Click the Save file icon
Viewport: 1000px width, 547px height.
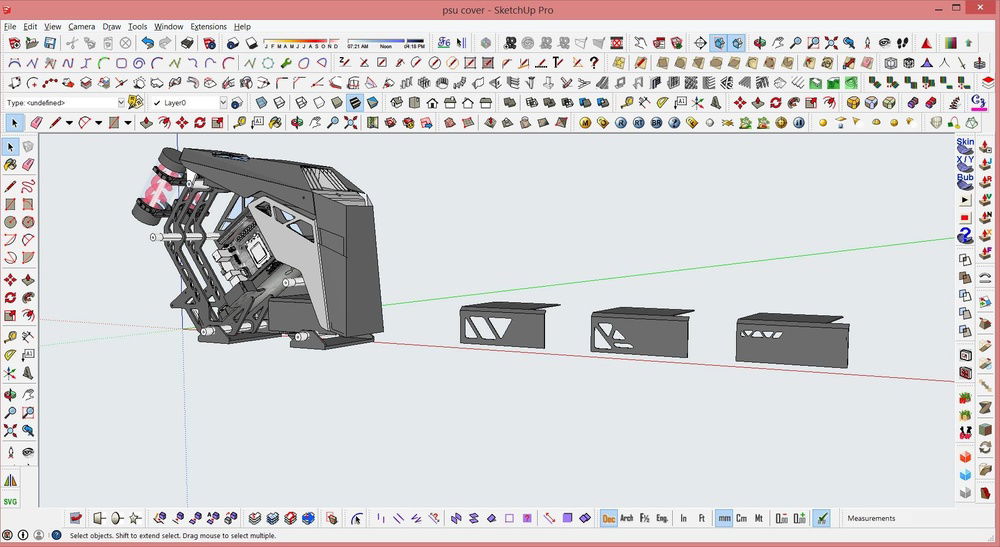click(48, 44)
